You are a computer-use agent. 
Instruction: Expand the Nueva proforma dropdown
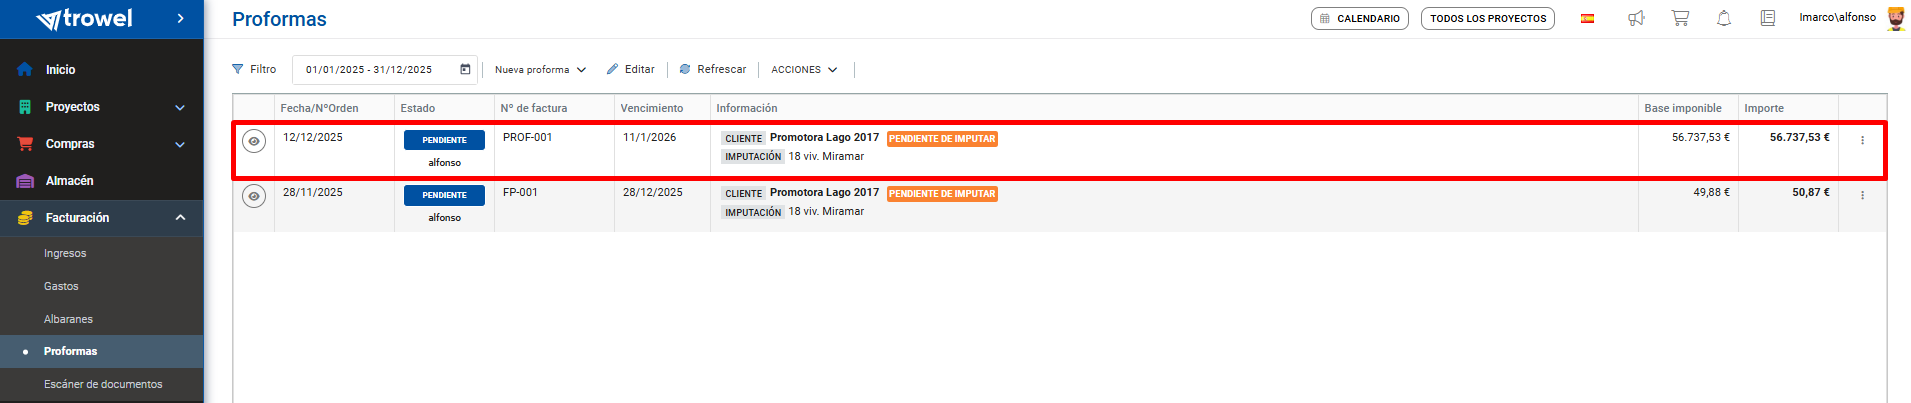540,70
